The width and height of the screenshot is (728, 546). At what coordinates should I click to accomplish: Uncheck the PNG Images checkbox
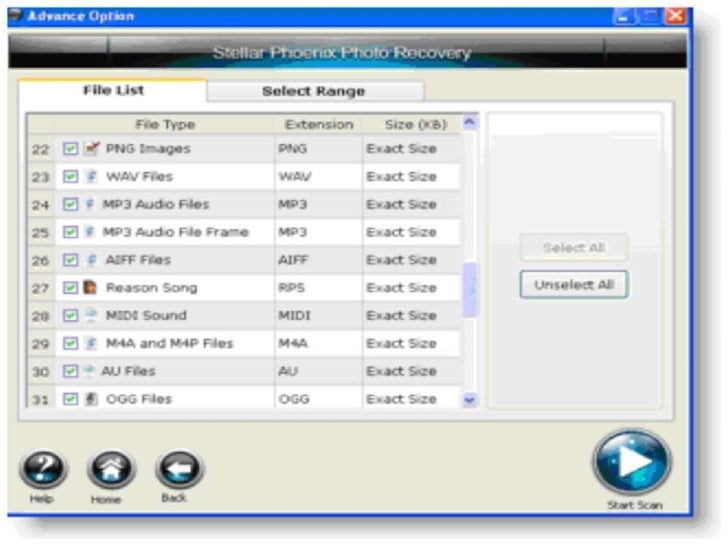tap(70, 149)
